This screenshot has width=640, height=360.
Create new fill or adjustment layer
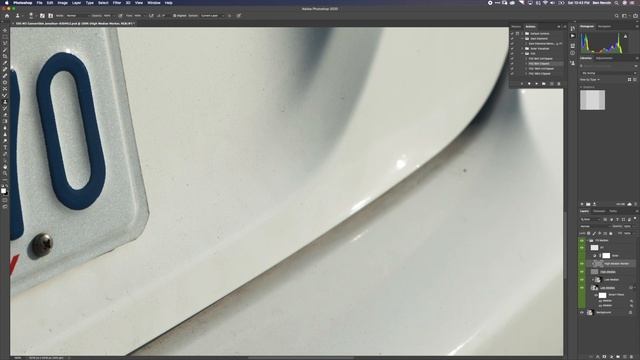[611, 357]
